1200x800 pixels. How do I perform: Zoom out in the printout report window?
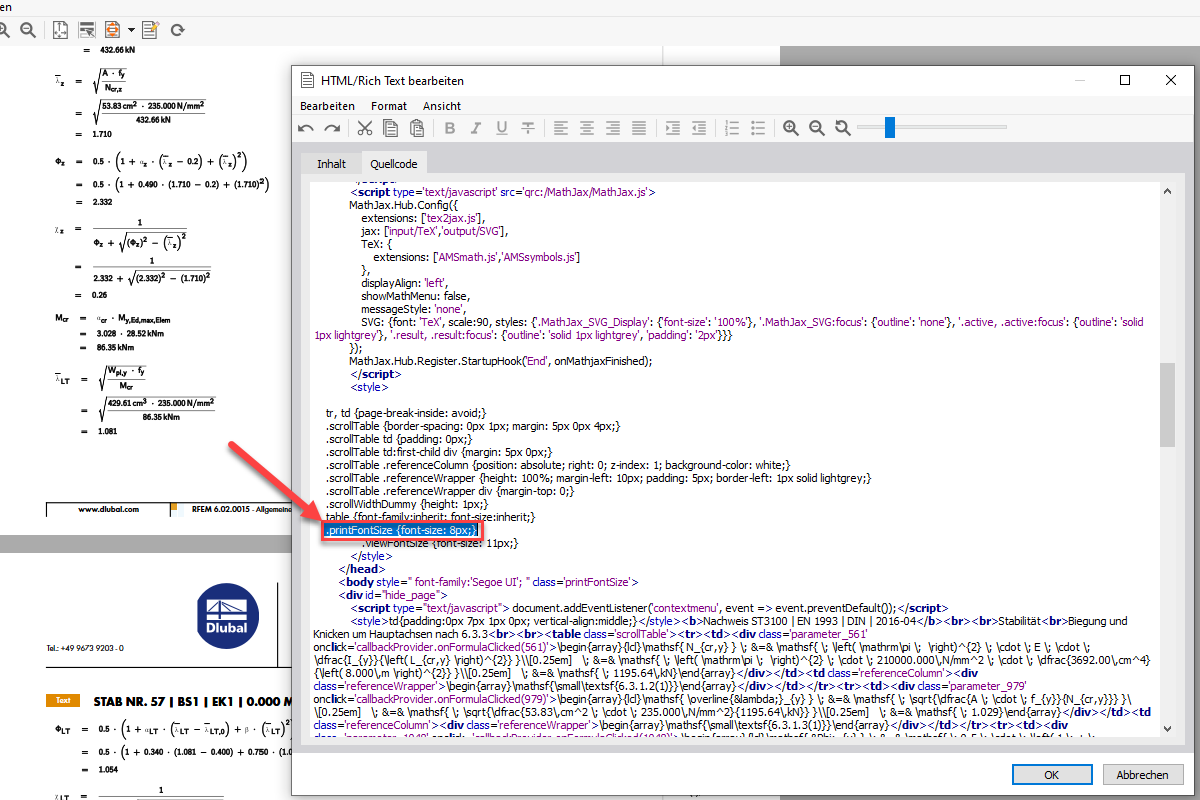point(28,30)
